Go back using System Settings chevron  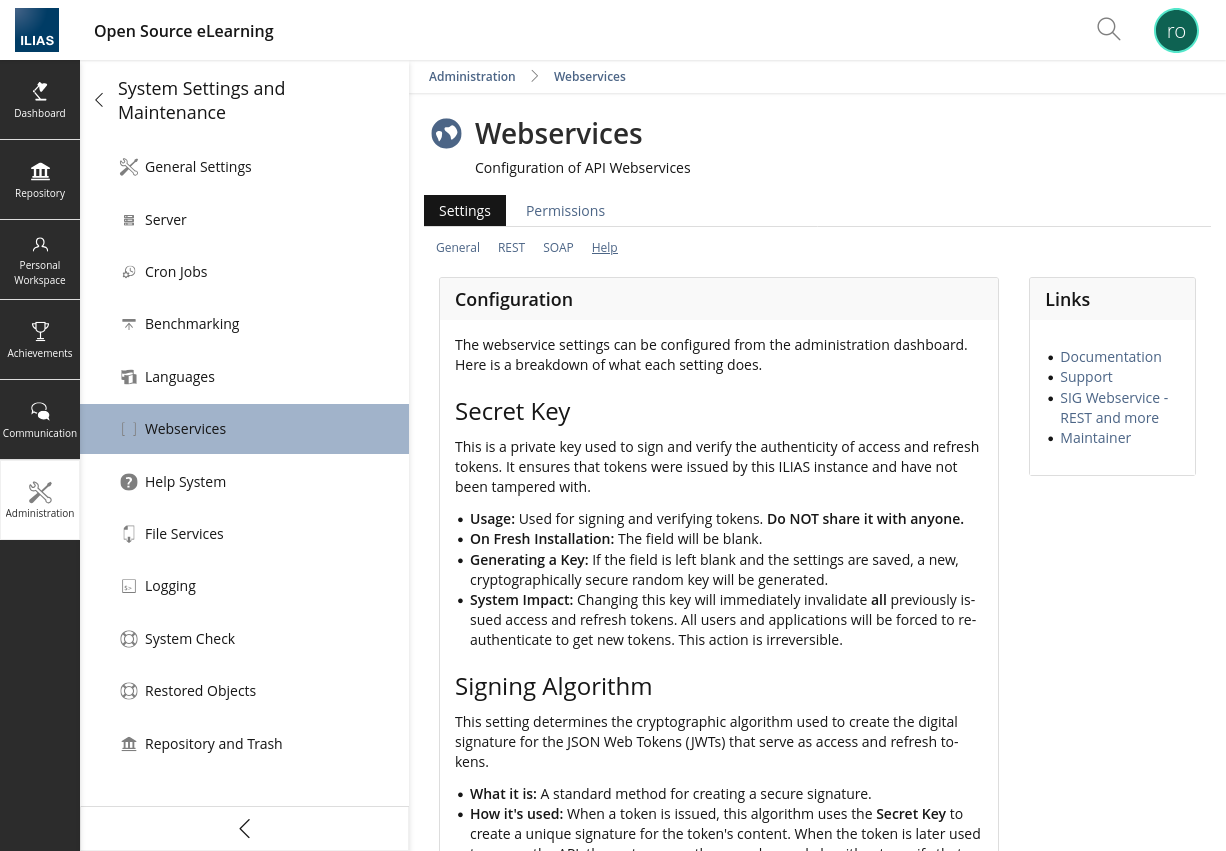tap(99, 100)
